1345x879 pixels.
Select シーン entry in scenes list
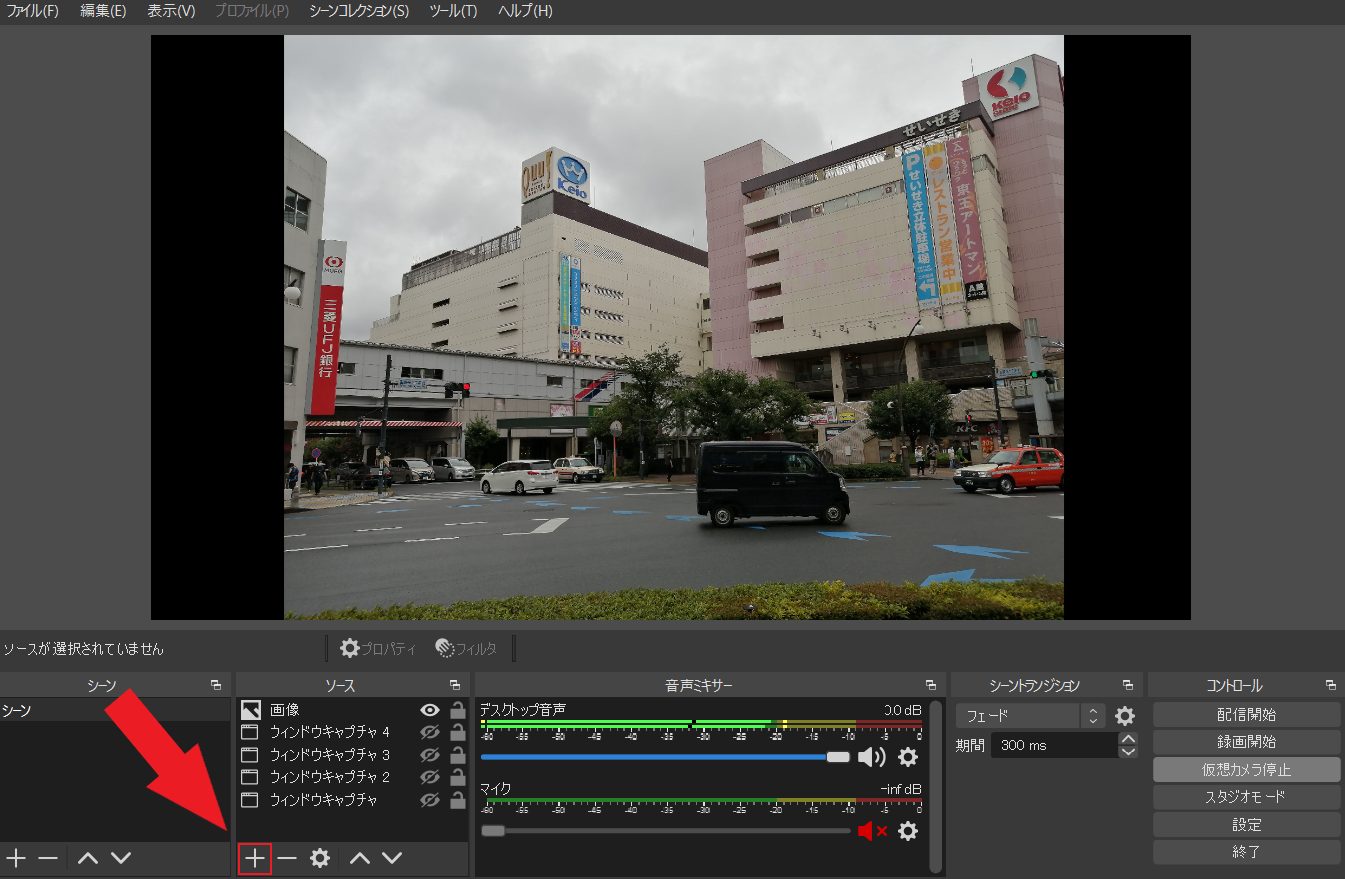(x=115, y=710)
